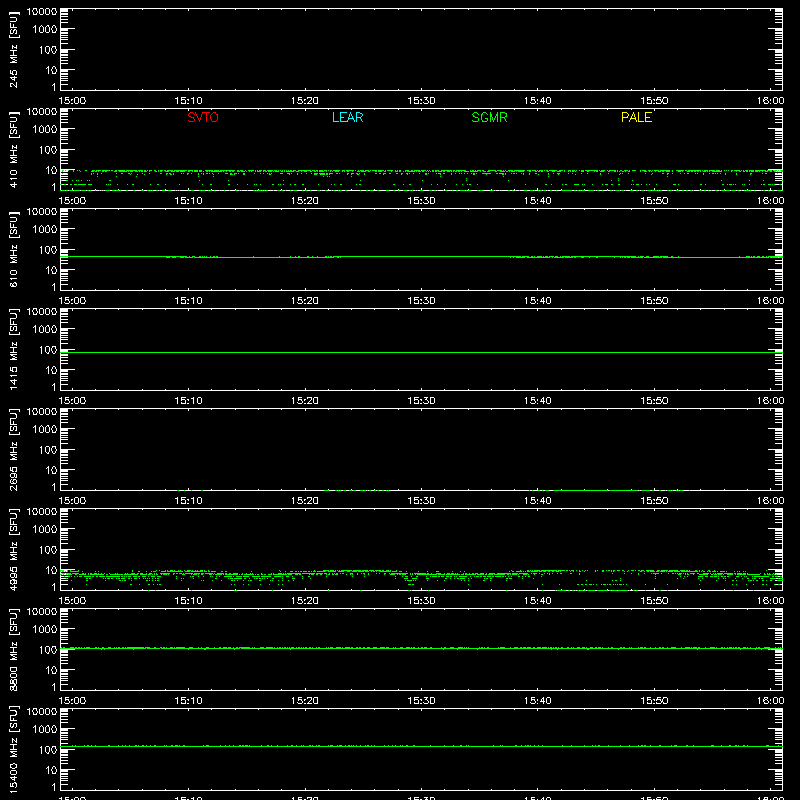Select the 610 MHz [SFU] axis title
Viewport: 800px width, 800px height.
(13, 249)
